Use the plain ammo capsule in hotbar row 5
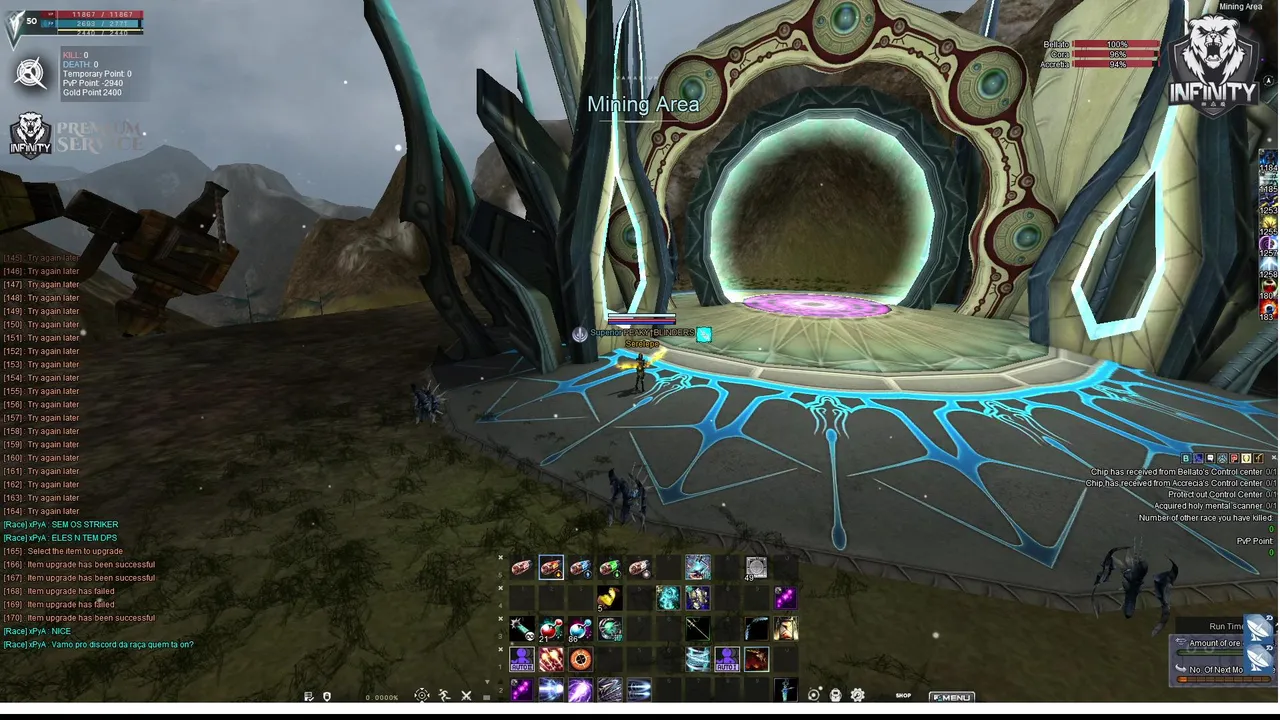The width and height of the screenshot is (1280, 720). coord(522,567)
